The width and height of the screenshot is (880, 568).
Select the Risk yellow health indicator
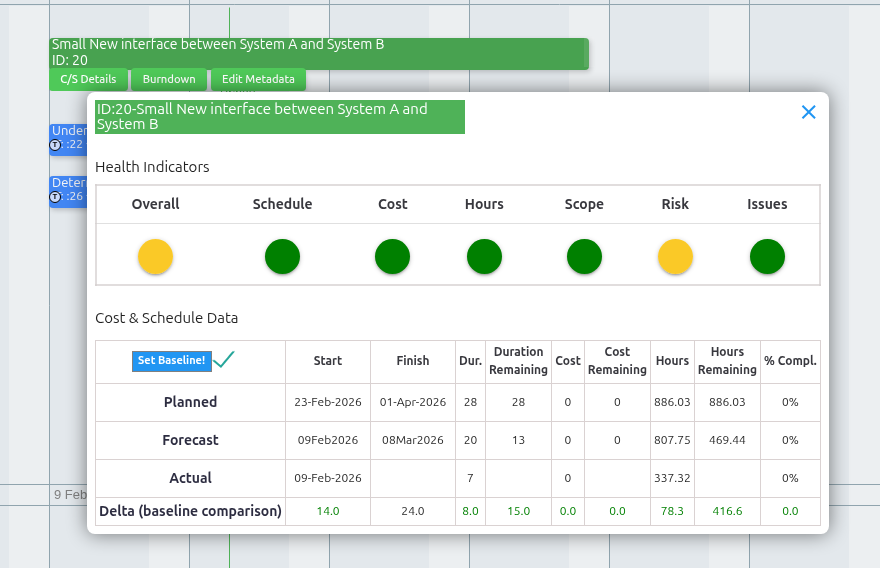pyautogui.click(x=675, y=256)
